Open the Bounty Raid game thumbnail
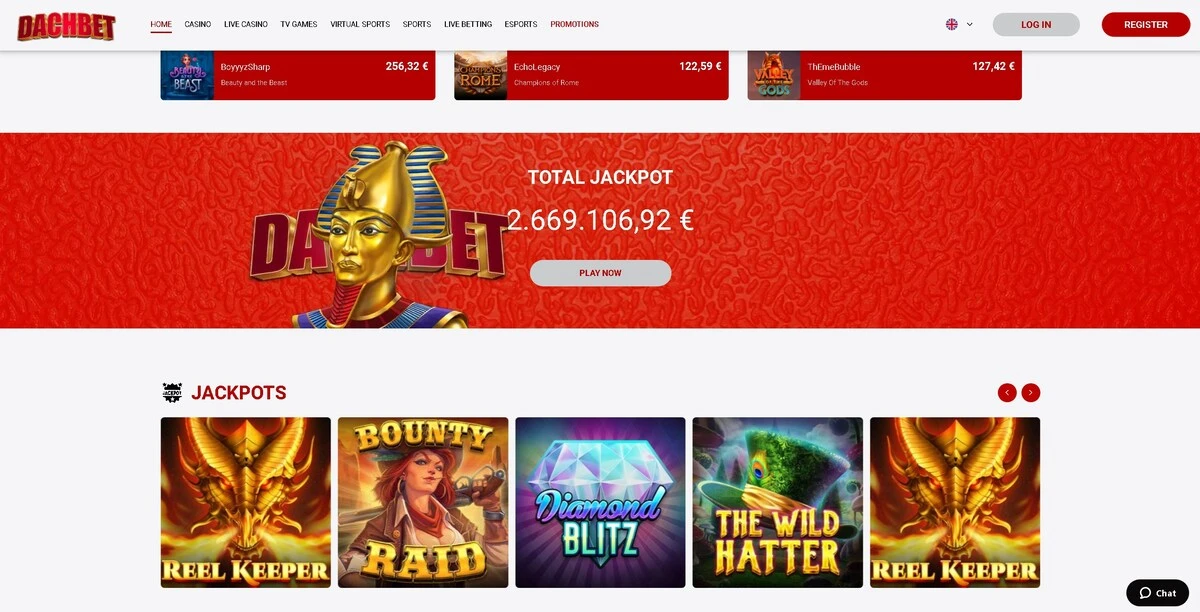The width and height of the screenshot is (1200, 612). tap(423, 503)
